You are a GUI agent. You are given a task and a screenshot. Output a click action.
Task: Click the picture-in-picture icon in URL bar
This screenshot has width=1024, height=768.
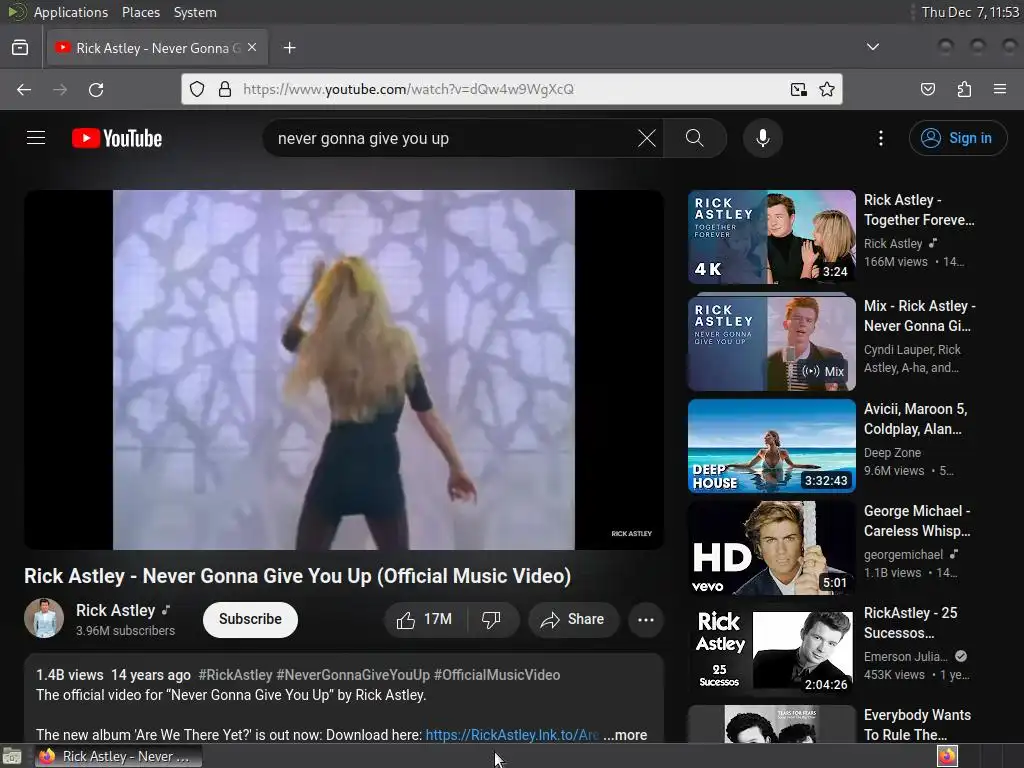(799, 89)
